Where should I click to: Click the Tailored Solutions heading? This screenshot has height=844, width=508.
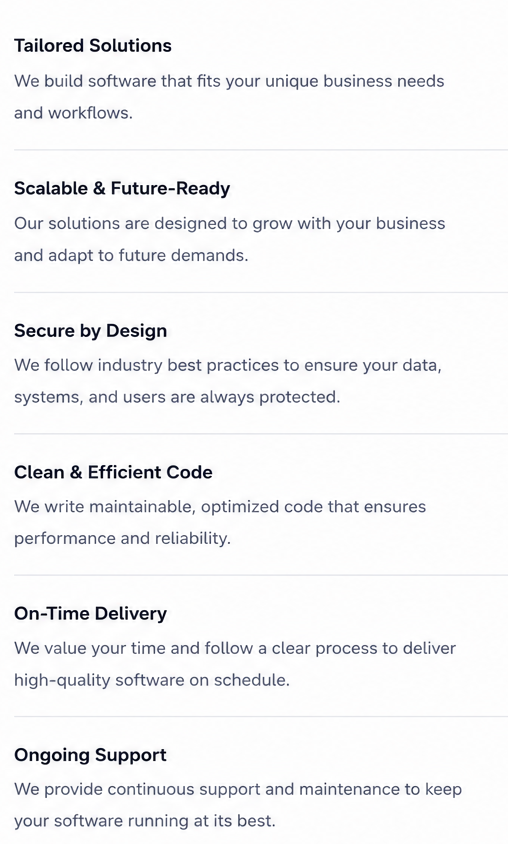point(93,46)
